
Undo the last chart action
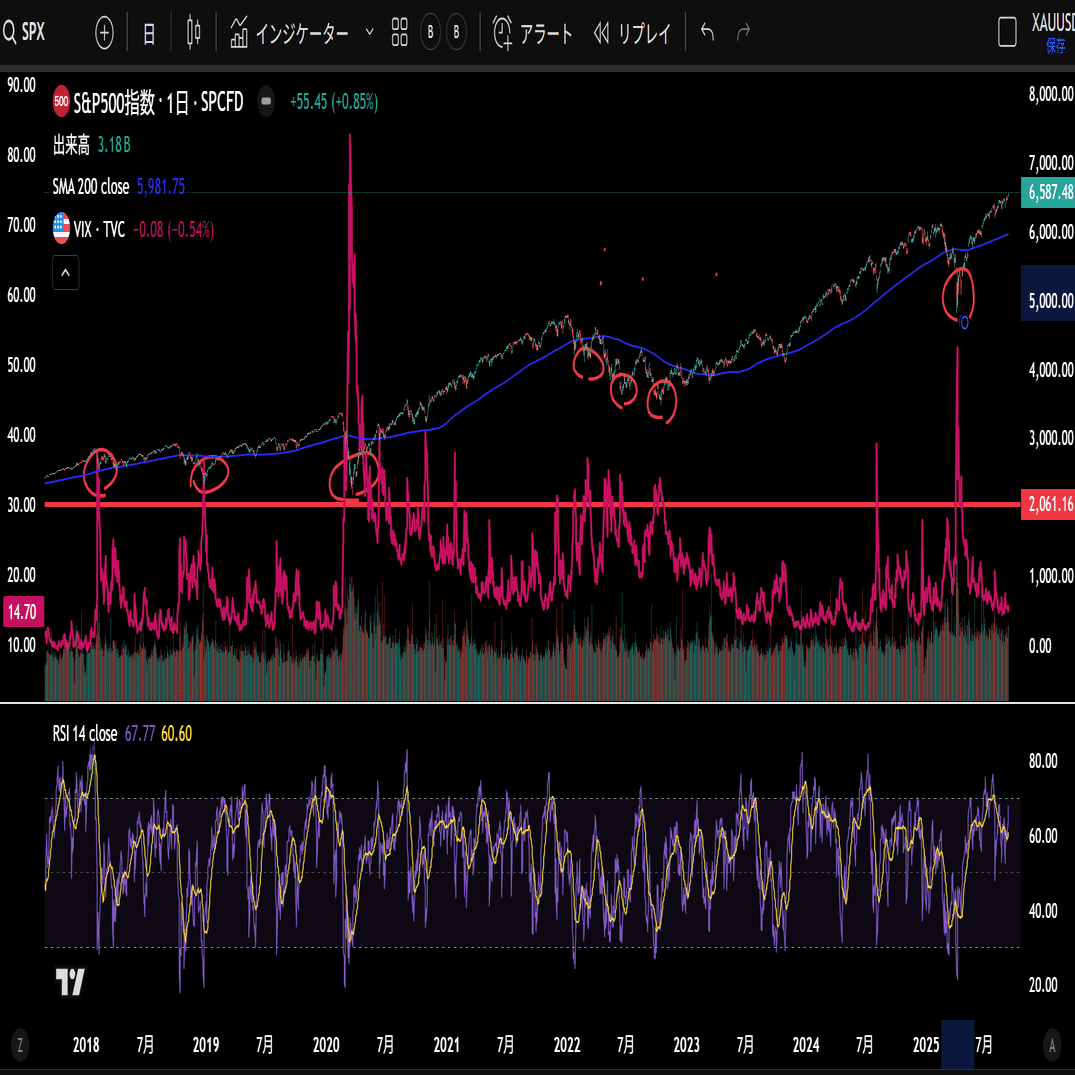click(708, 32)
